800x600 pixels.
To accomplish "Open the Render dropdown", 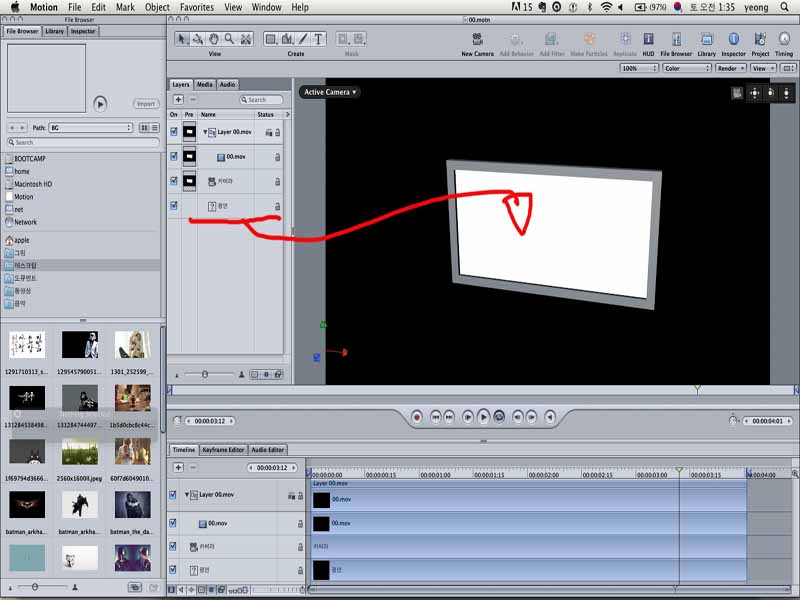I will pos(731,68).
